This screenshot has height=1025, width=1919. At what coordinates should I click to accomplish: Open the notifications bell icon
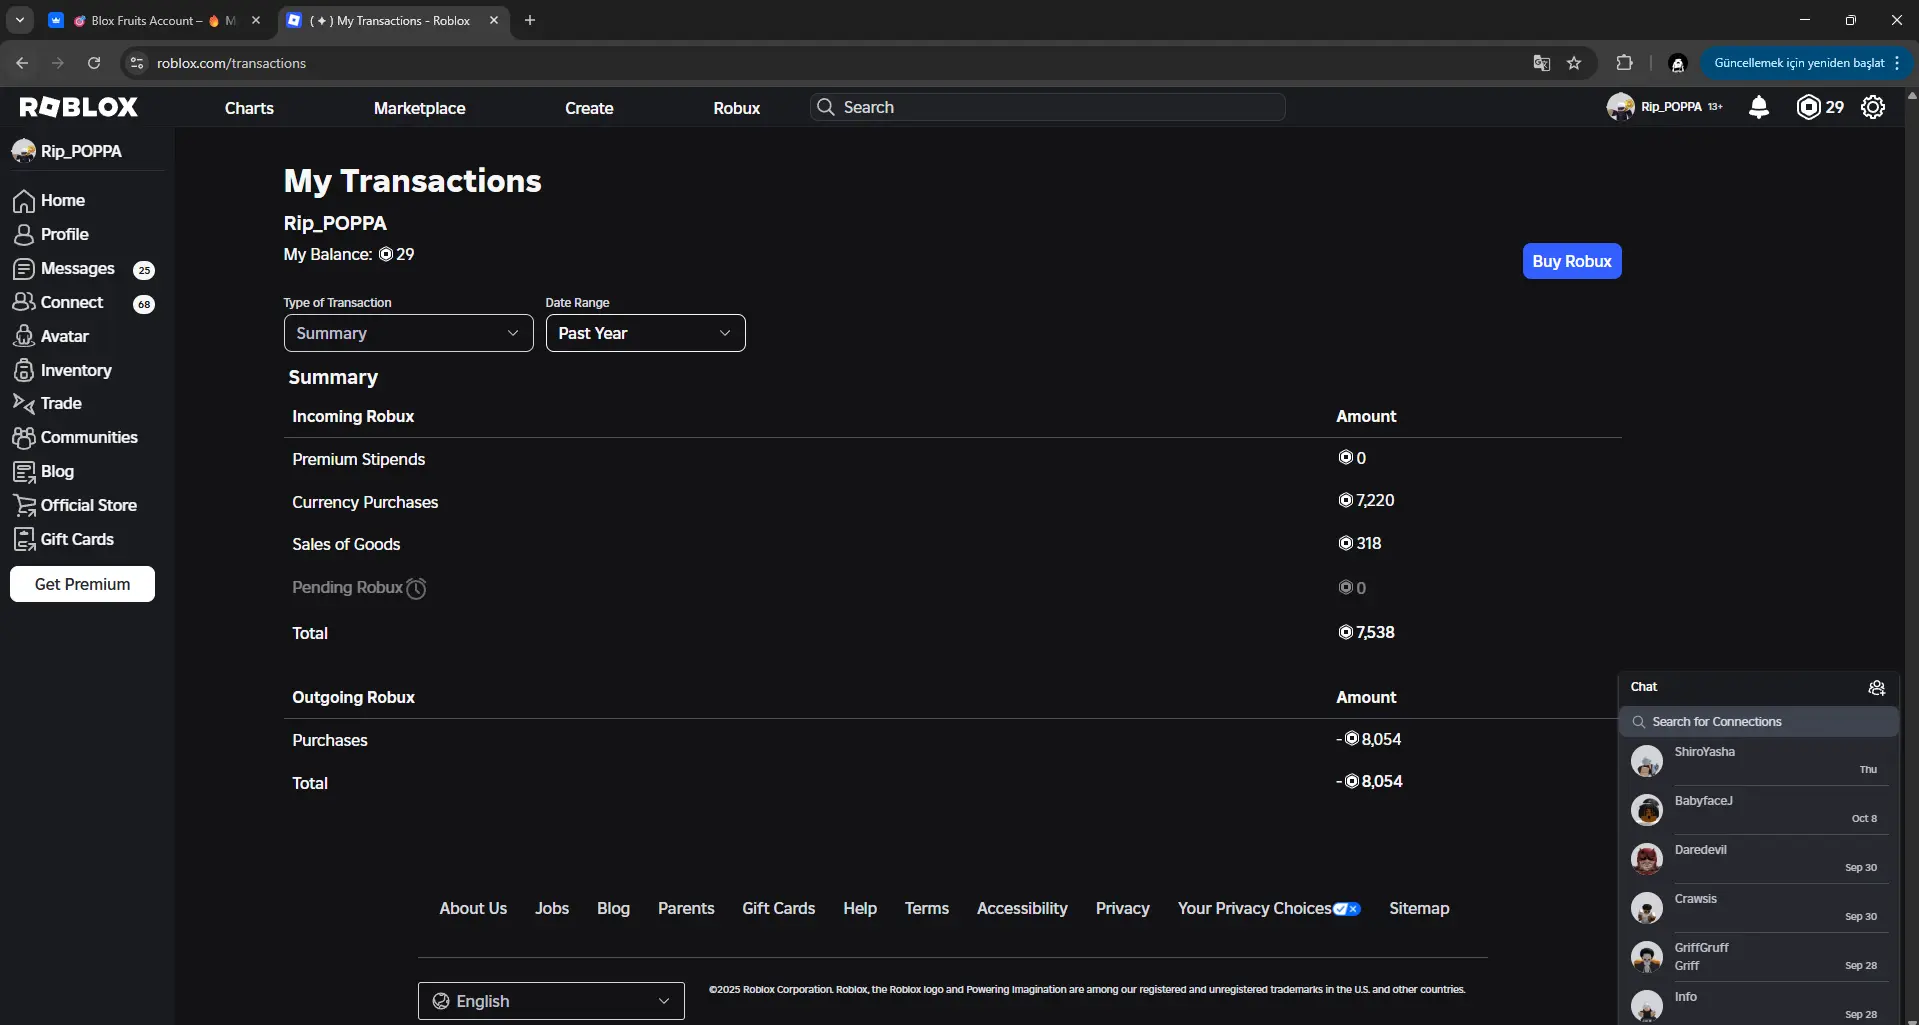[1758, 107]
